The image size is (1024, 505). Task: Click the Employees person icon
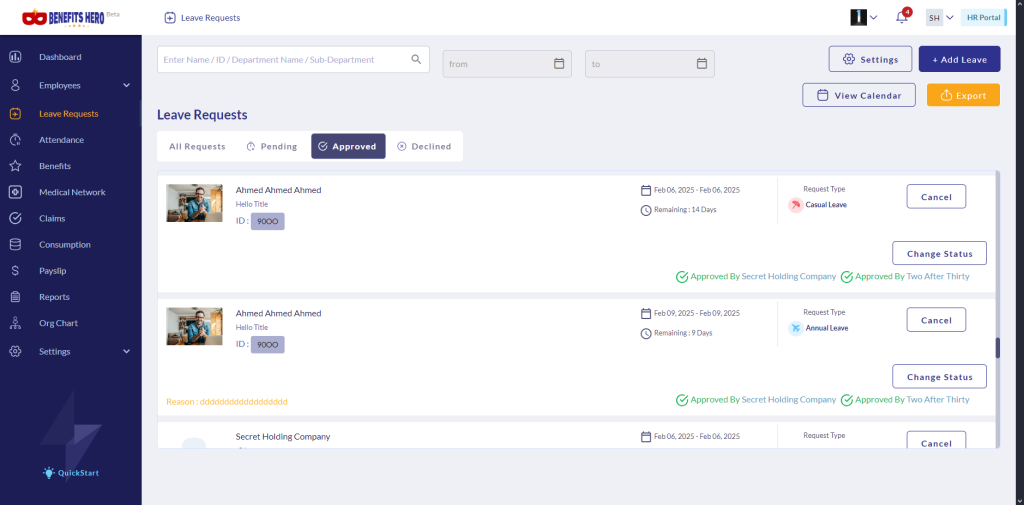(x=16, y=85)
